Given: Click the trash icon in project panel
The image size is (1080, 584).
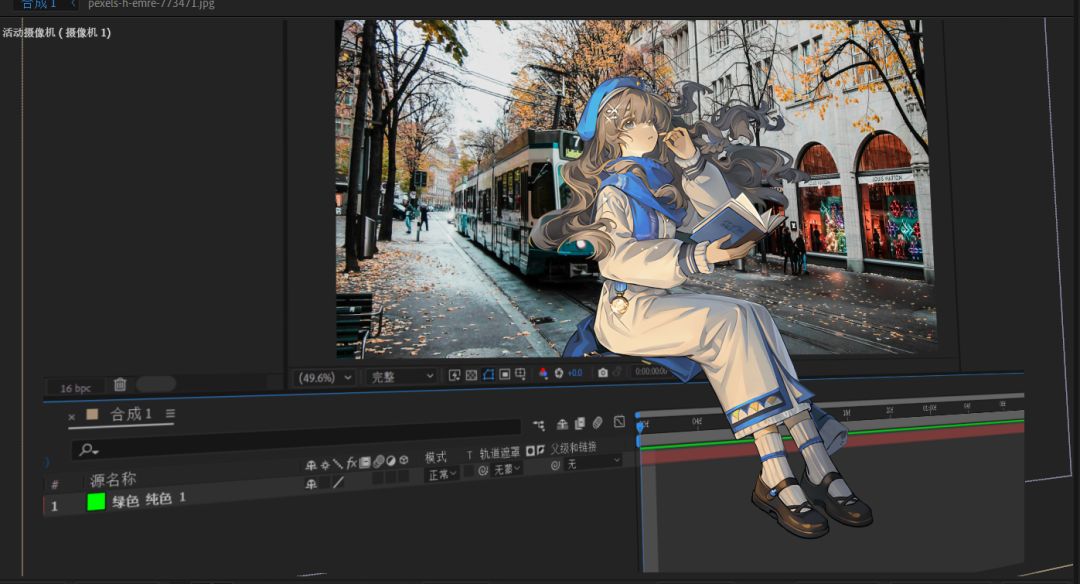Looking at the screenshot, I should tap(120, 385).
